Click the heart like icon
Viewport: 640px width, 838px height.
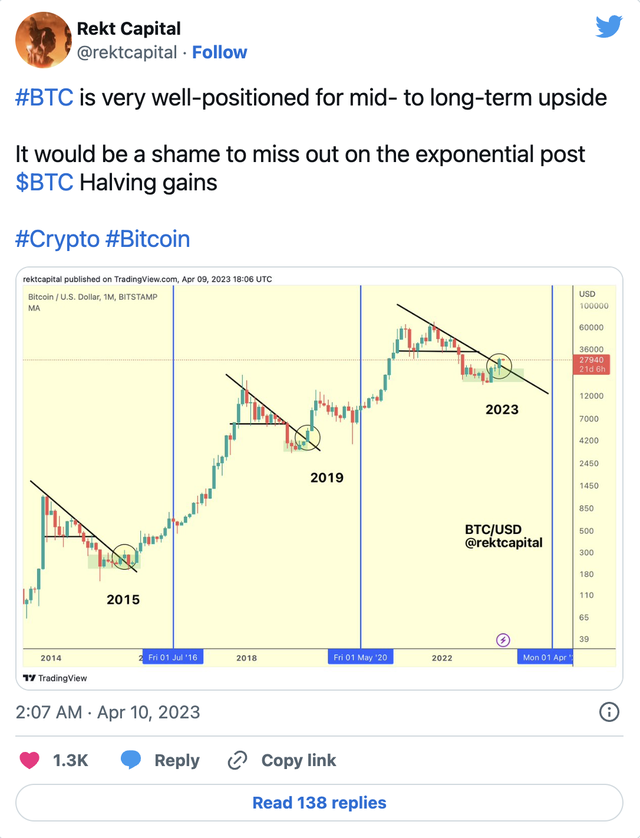point(31,761)
